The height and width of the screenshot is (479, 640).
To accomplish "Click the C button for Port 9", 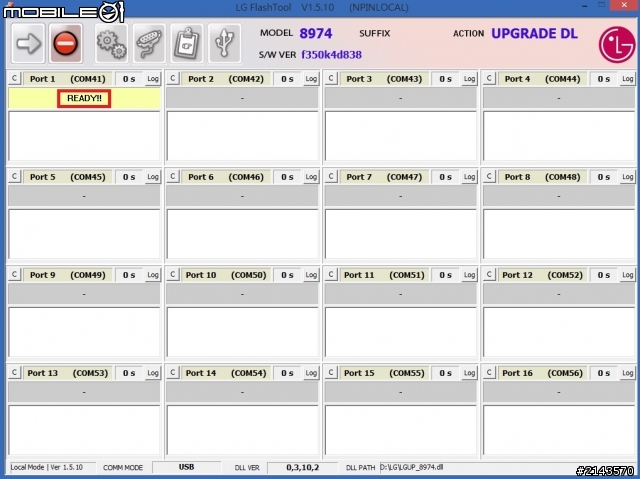I will click(x=14, y=274).
